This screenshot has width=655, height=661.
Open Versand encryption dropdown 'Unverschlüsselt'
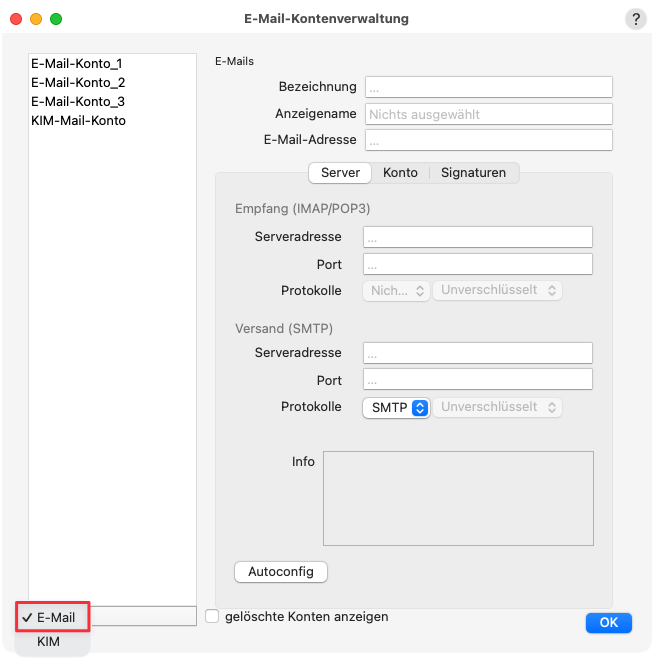(x=497, y=408)
